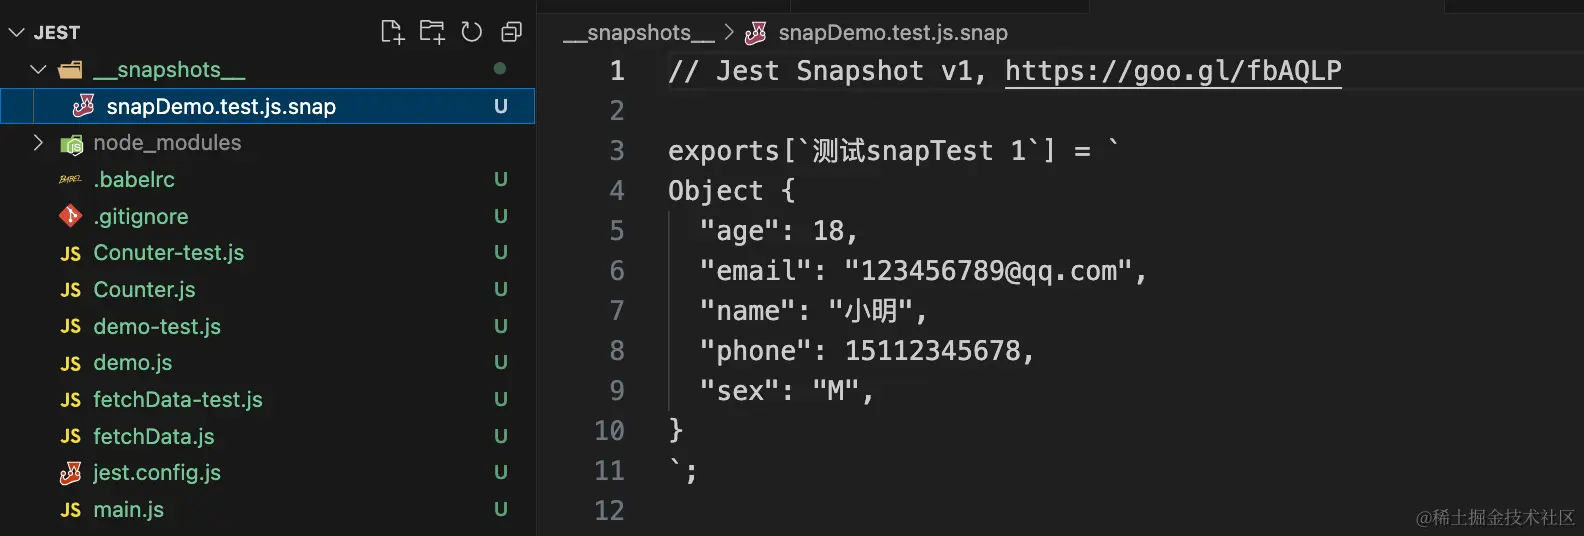Screen dimensions: 1584x536
Task: Collapse the JEST project section
Action: (x=16, y=33)
